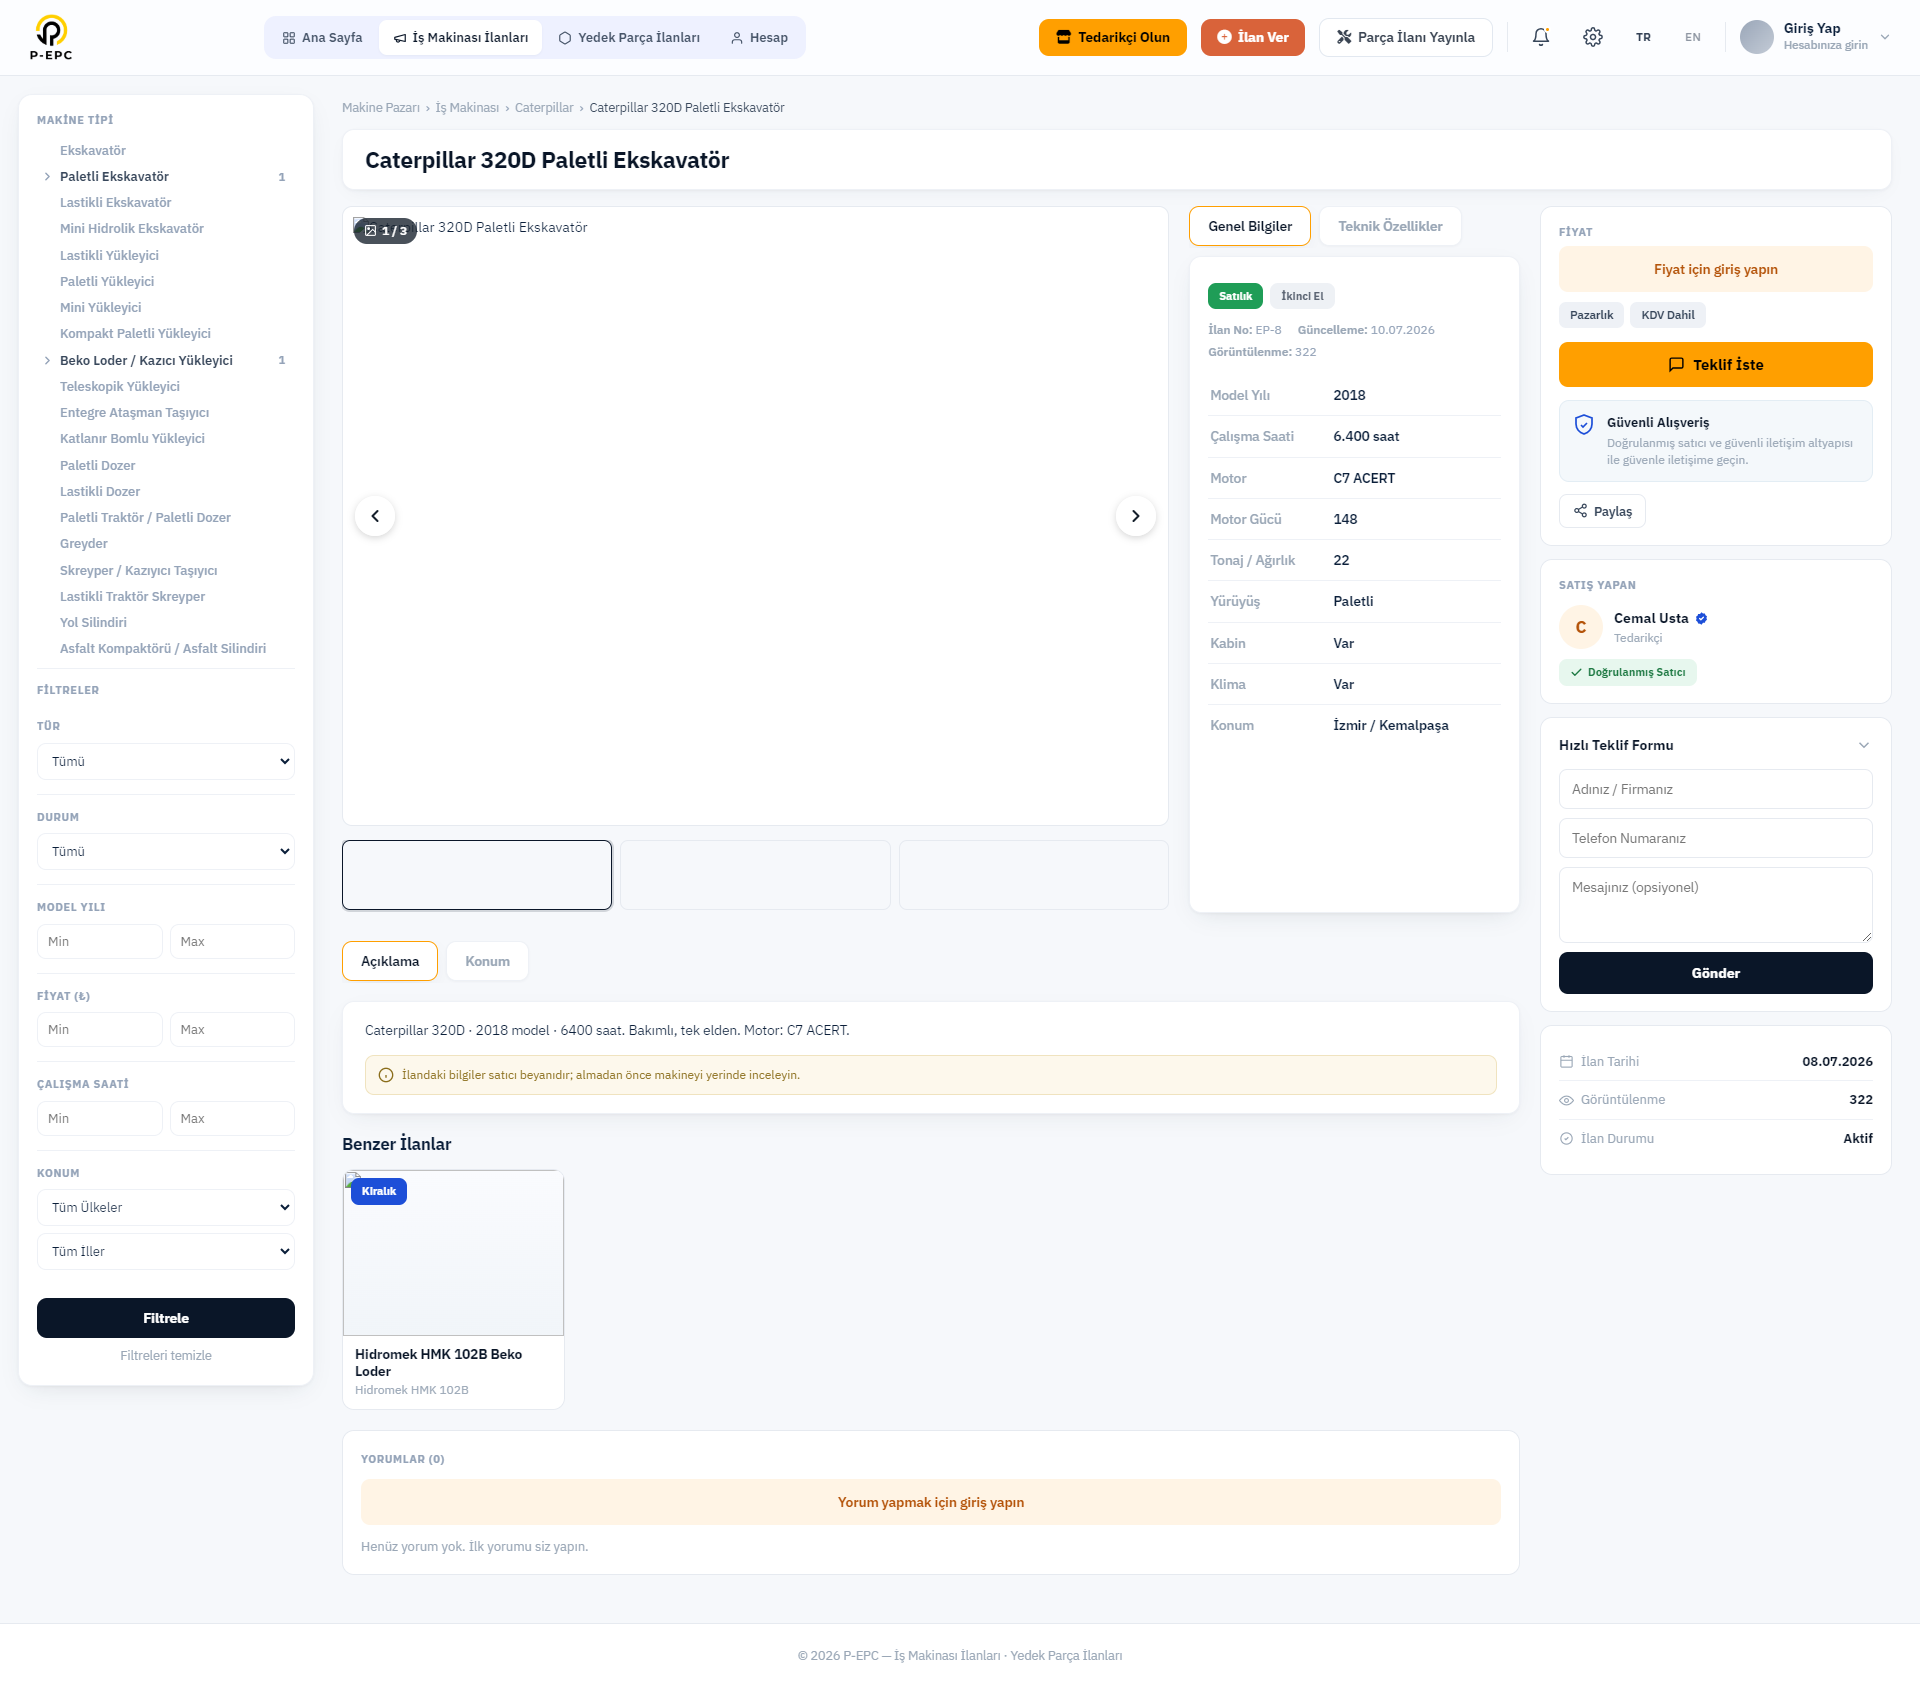Open İş Makinası breadcrumb link
Viewport: 1920px width, 1687px height.
pyautogui.click(x=467, y=108)
